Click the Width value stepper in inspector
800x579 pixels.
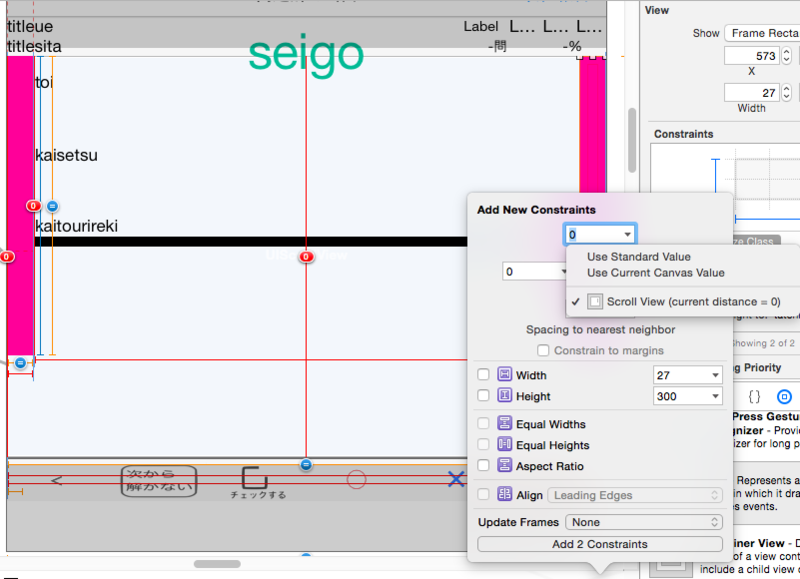point(787,92)
